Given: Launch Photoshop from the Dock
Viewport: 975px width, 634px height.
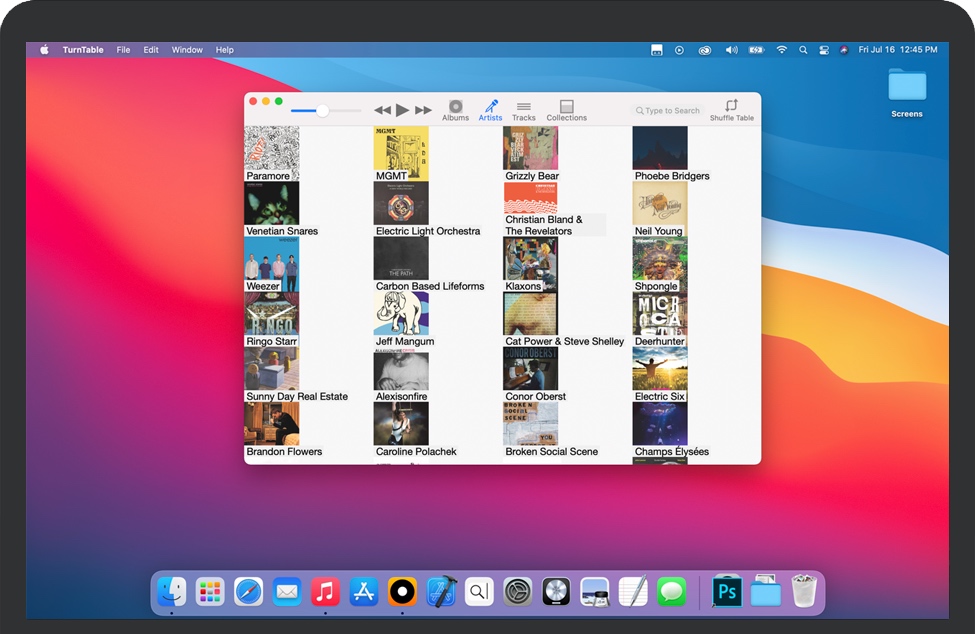Looking at the screenshot, I should tap(727, 592).
